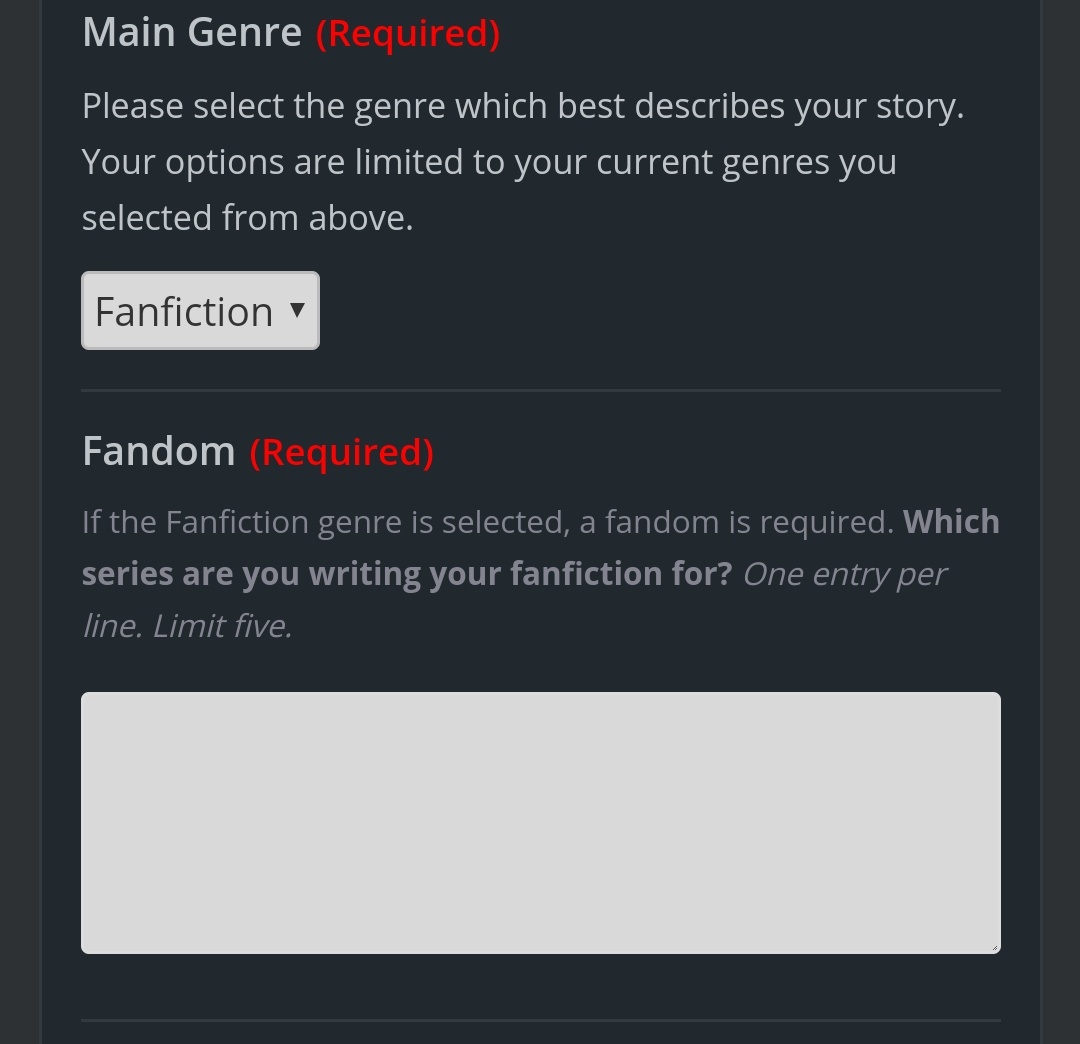This screenshot has width=1080, height=1044.
Task: Click the bold "series are you writing" question text
Action: point(406,574)
